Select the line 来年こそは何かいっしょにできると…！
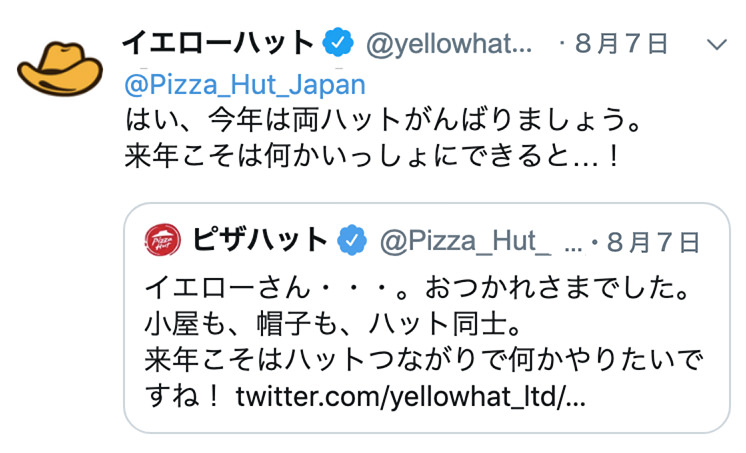 coord(373,156)
